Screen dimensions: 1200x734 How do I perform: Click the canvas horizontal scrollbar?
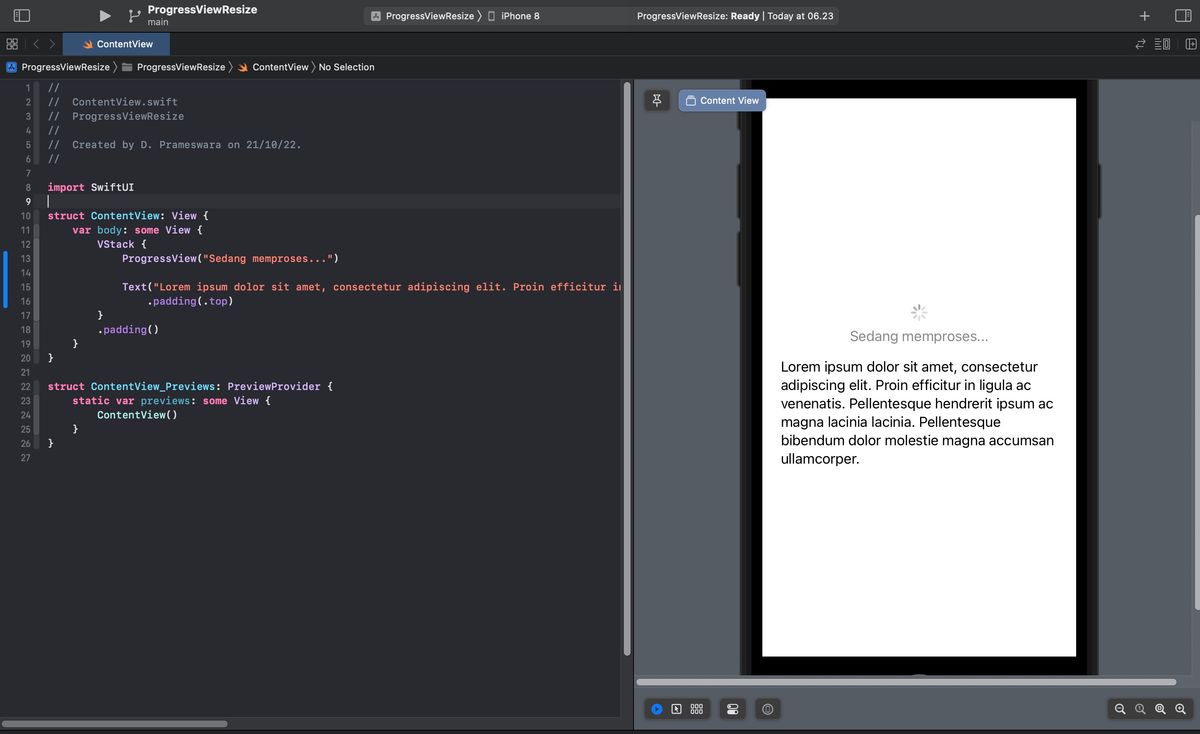[907, 682]
